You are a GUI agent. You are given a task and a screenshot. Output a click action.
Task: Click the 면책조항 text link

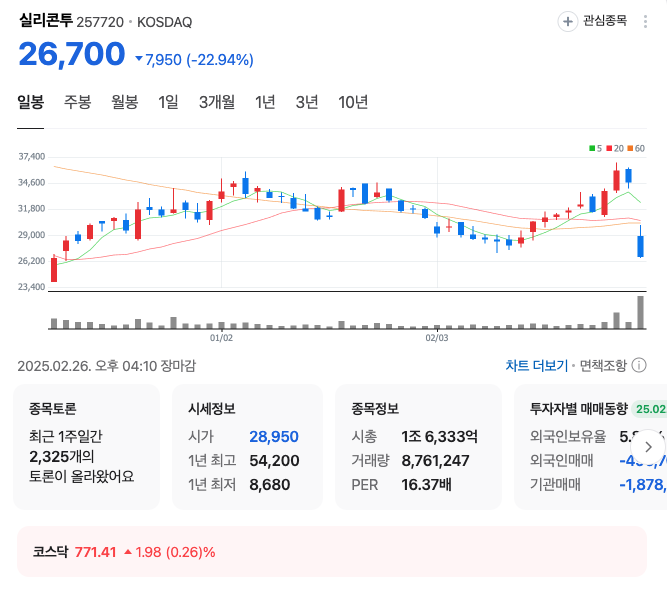(603, 365)
